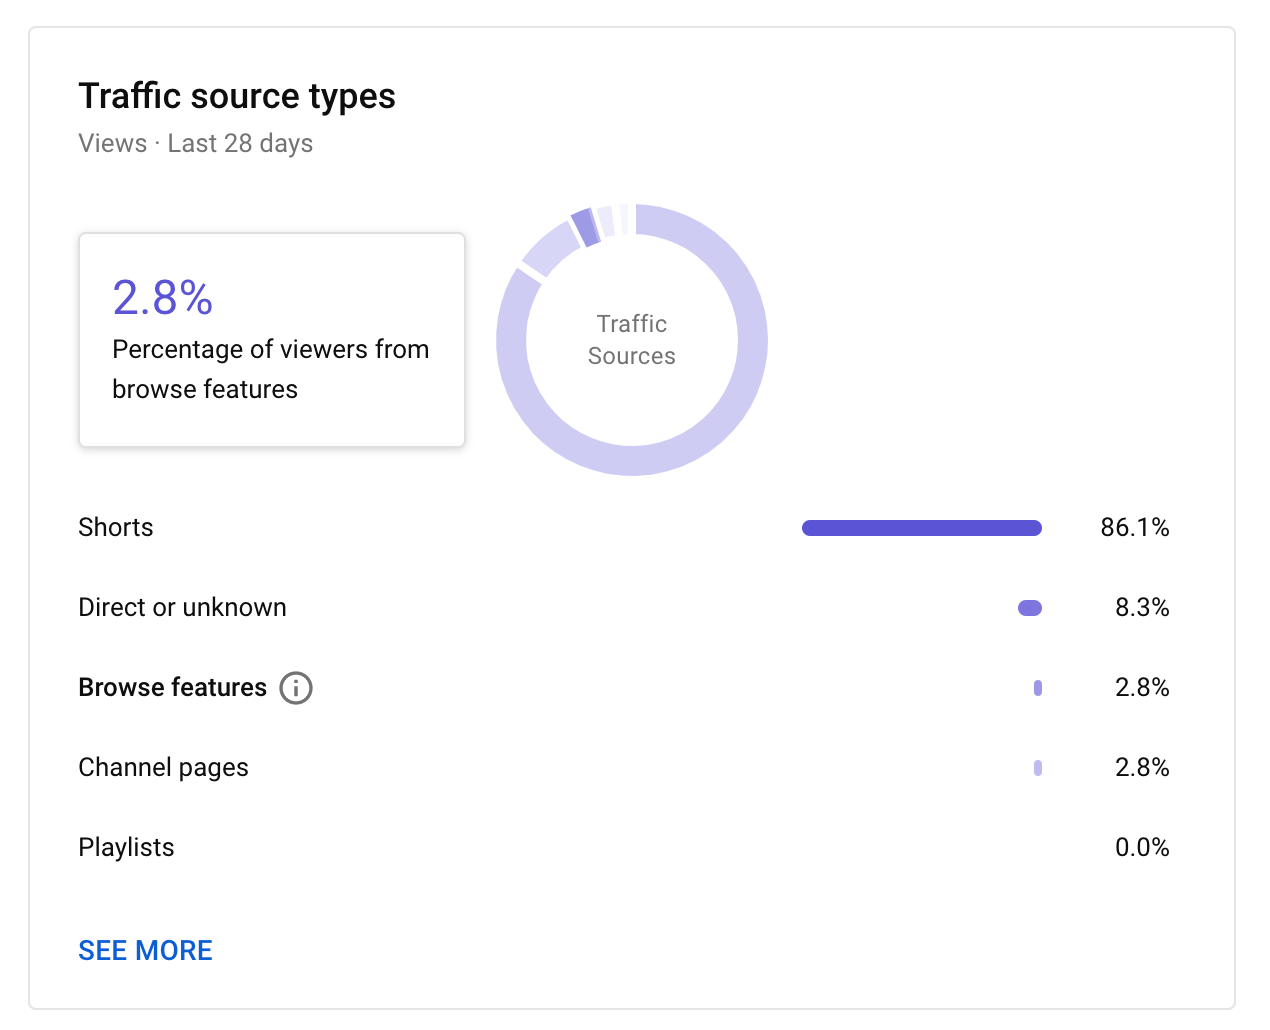Click the Percentage of viewers from browse features text
1270x1030 pixels.
[271, 369]
